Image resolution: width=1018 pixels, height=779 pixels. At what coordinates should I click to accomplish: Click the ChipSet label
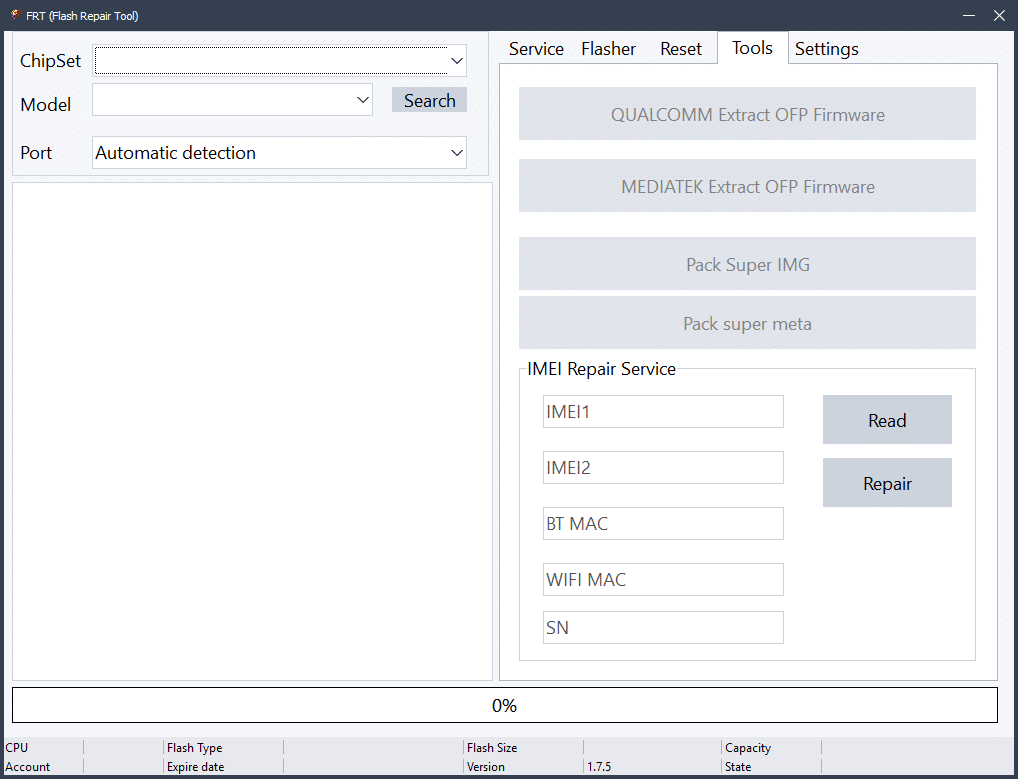[50, 61]
